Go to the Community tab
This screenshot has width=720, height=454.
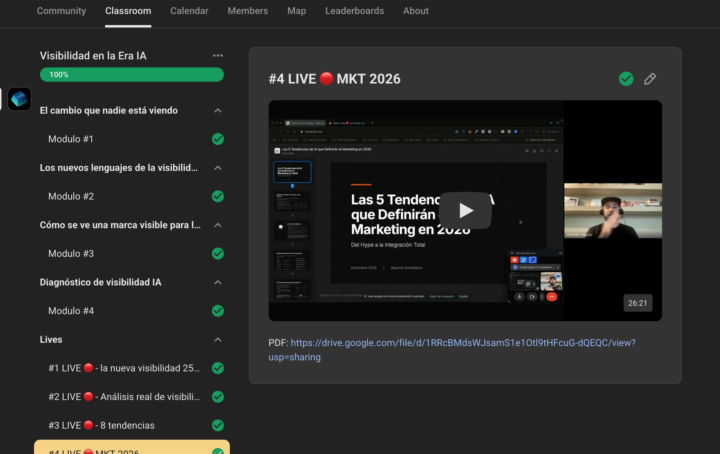pyautogui.click(x=61, y=11)
